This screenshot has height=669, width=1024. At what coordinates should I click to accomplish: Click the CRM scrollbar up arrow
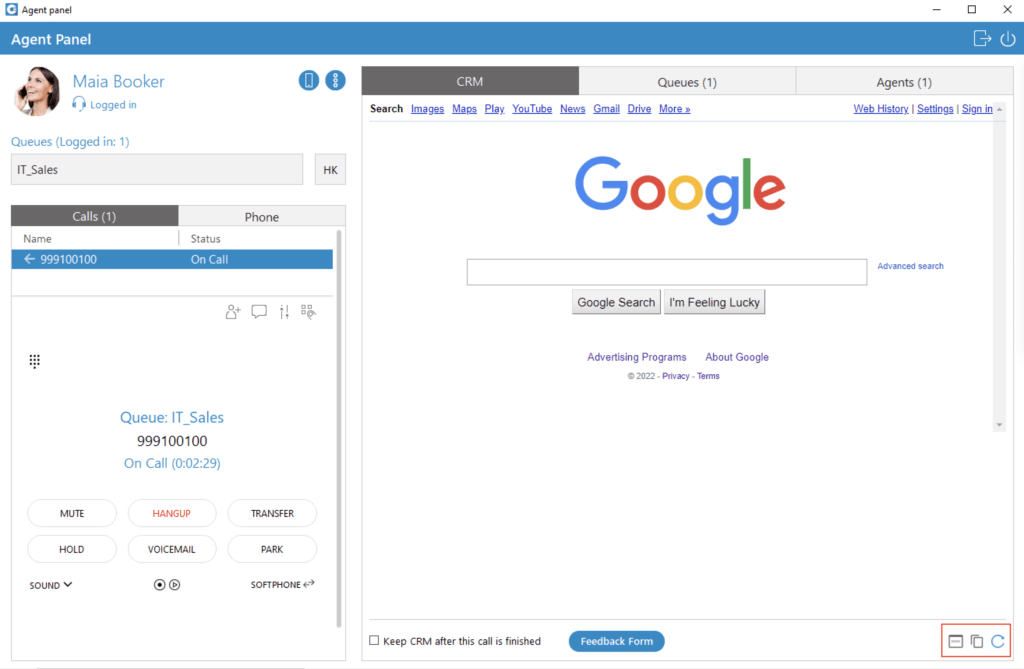click(999, 109)
